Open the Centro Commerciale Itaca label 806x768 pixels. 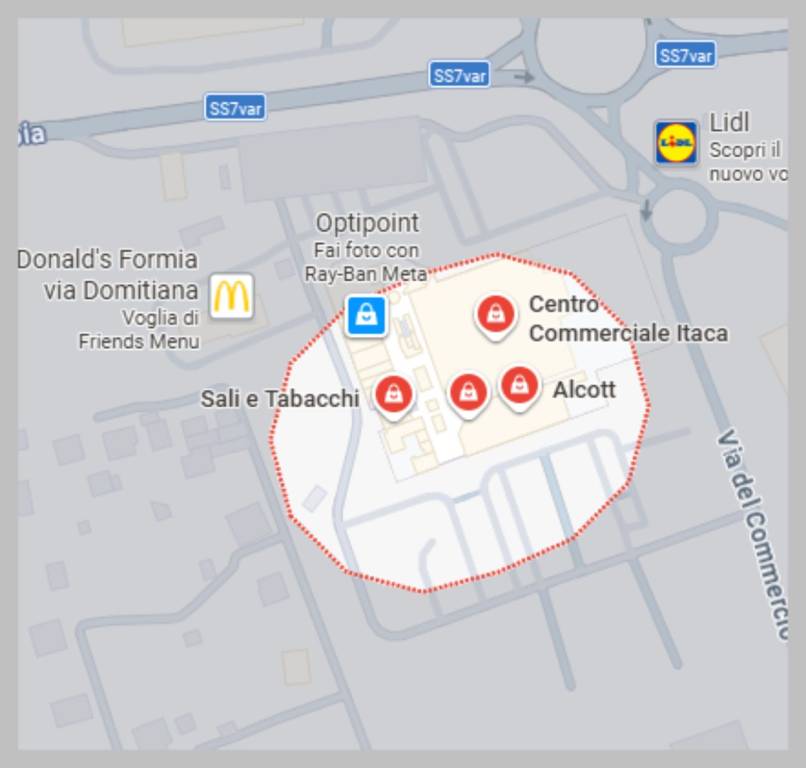click(x=628, y=319)
